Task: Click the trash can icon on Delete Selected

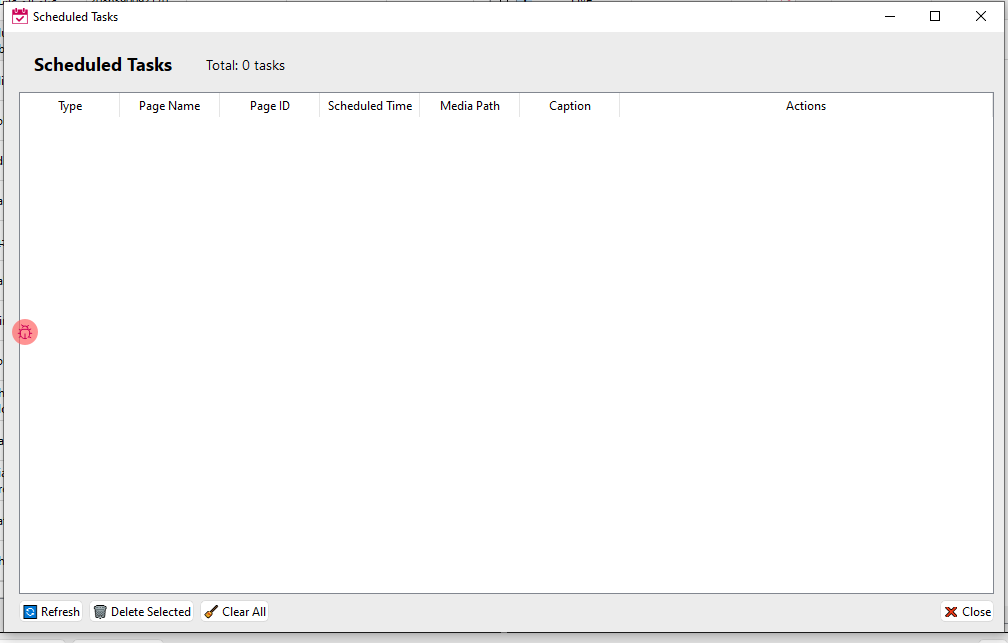Action: coord(100,611)
